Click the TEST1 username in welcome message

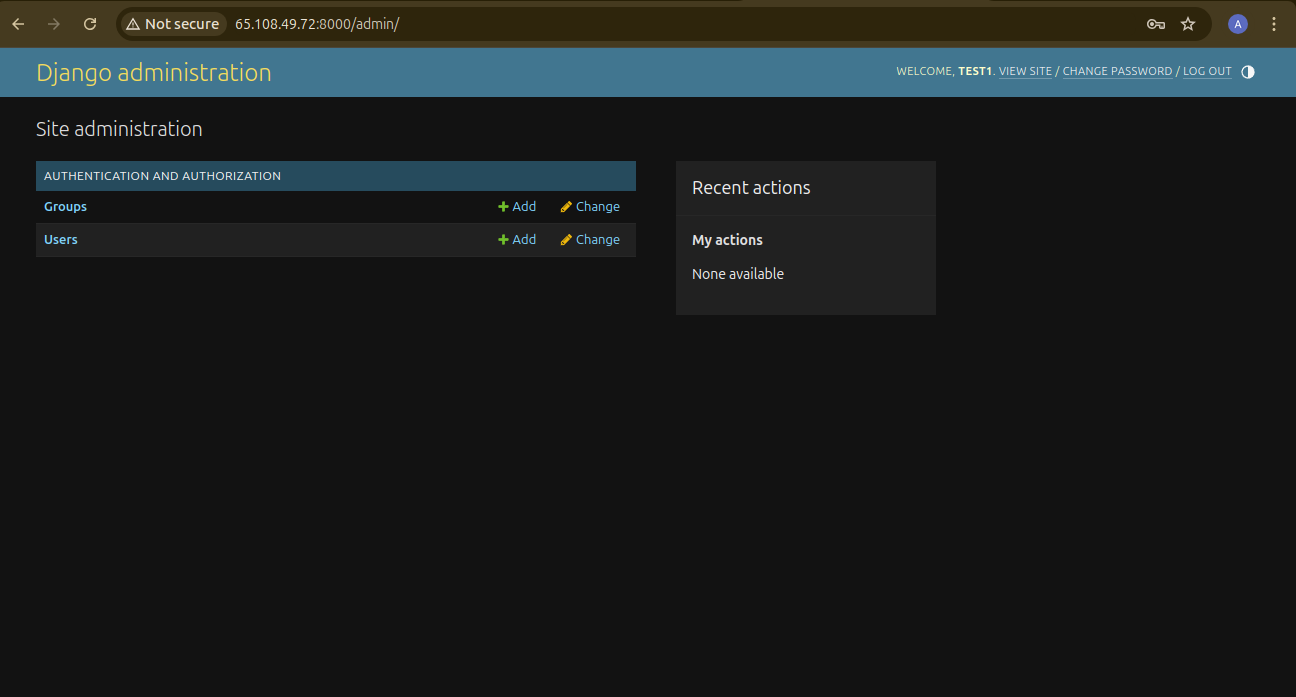tap(975, 72)
